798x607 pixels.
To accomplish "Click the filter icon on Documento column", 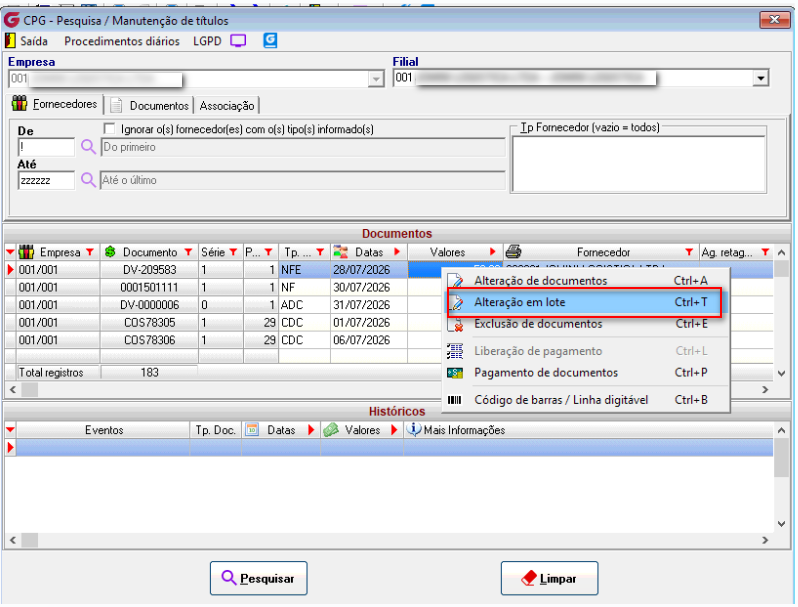I will [x=188, y=252].
